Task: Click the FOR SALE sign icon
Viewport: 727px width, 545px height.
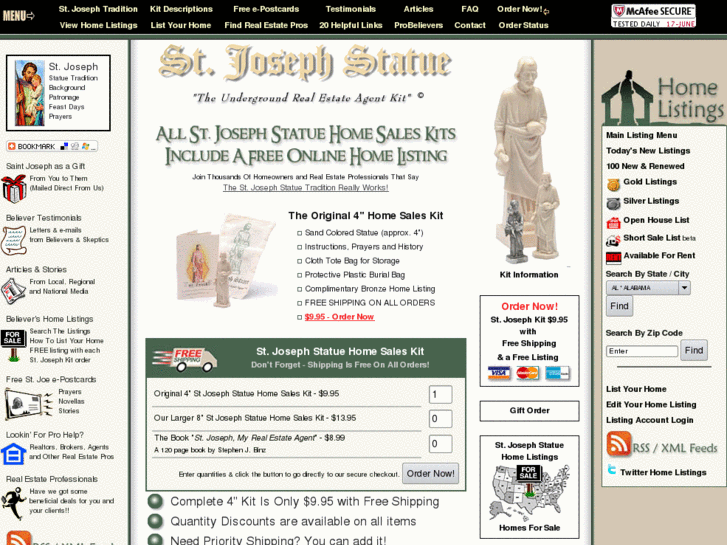Action: [13, 345]
